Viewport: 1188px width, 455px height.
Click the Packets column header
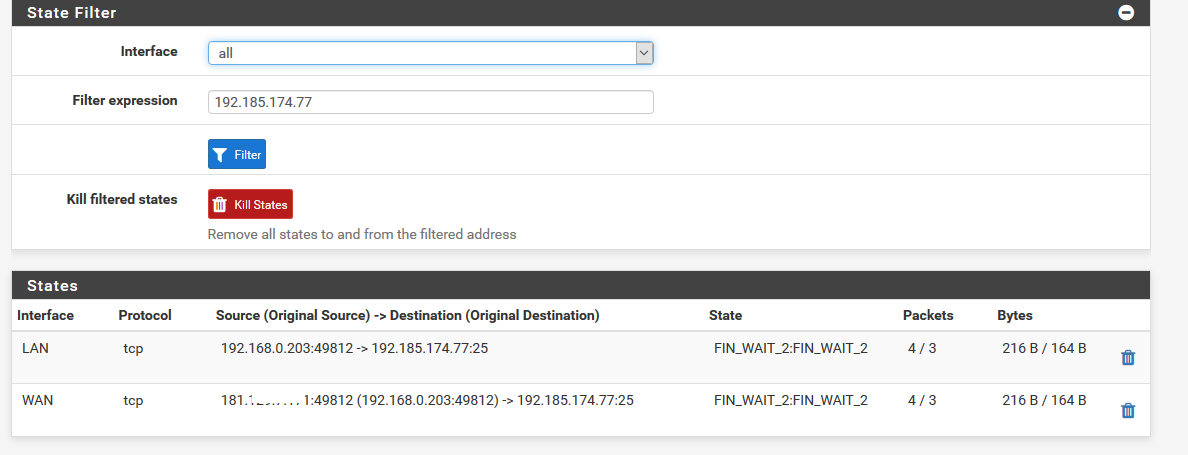pyautogui.click(x=928, y=316)
